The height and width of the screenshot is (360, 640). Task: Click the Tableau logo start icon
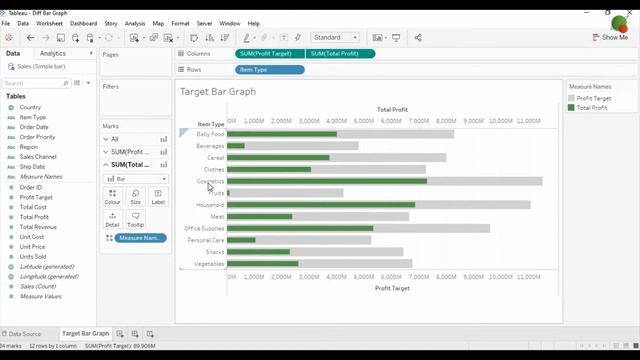9,38
